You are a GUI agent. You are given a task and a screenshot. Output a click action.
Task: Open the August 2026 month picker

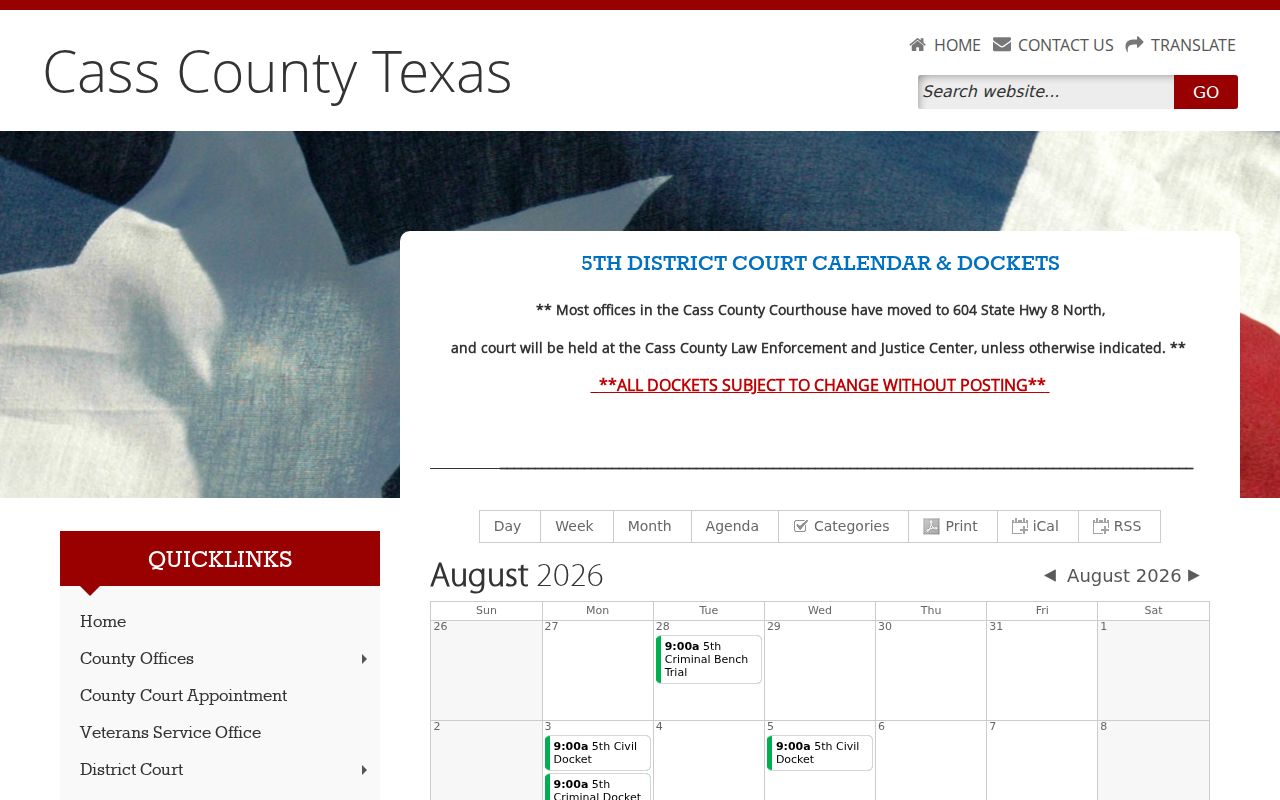[x=1124, y=575]
